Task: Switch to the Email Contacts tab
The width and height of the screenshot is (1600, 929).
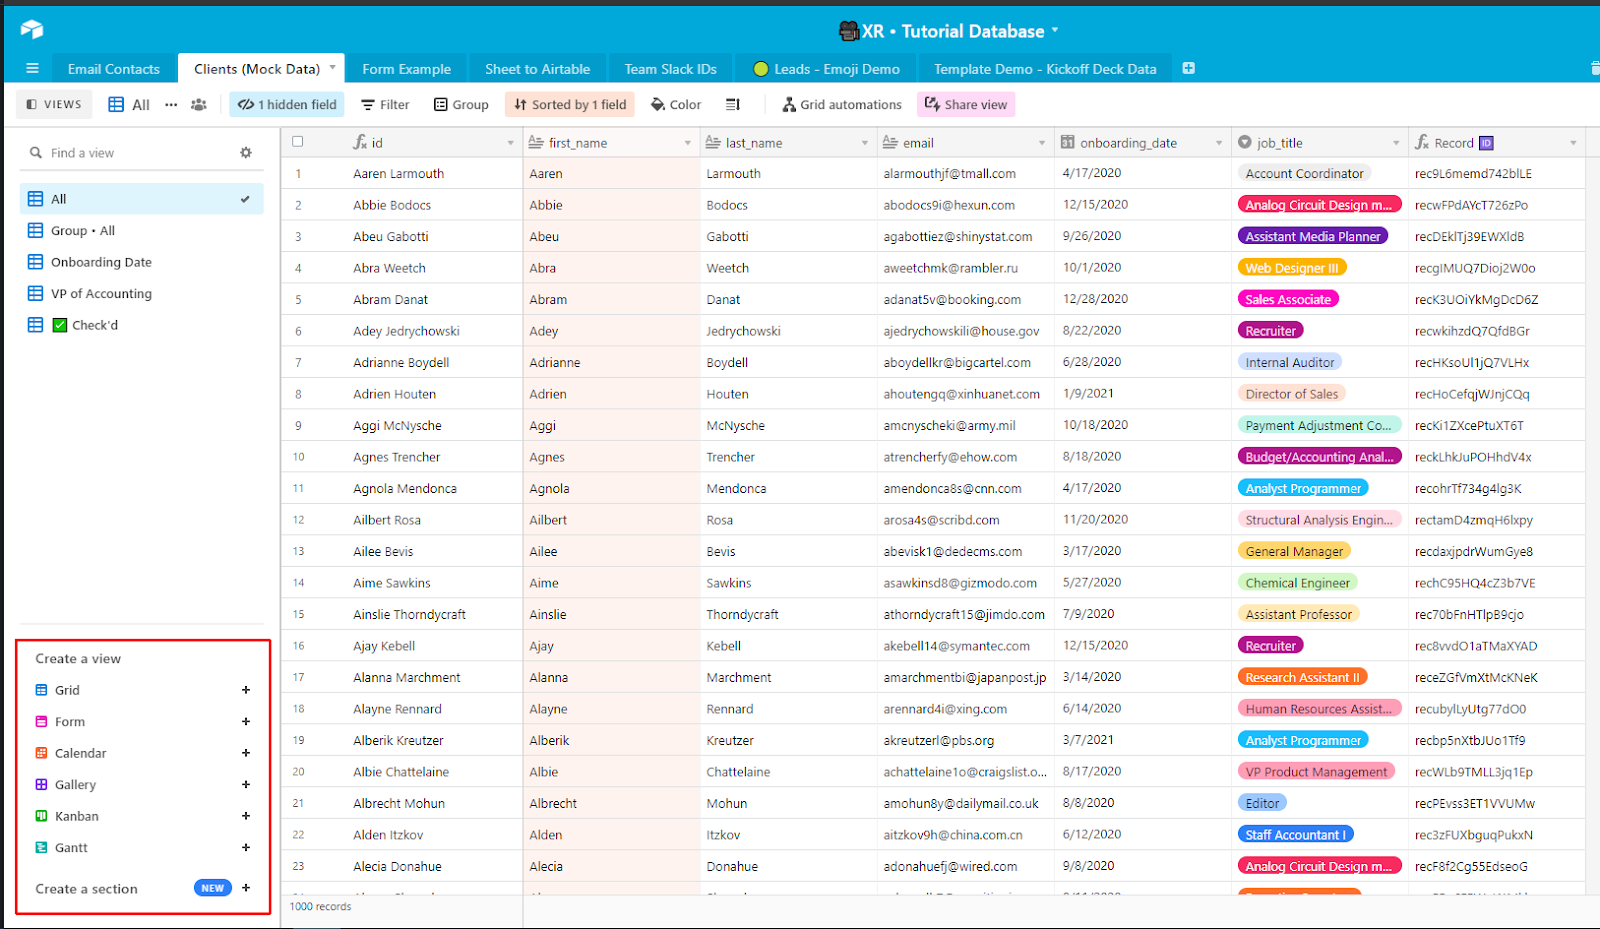Action: click(x=113, y=69)
